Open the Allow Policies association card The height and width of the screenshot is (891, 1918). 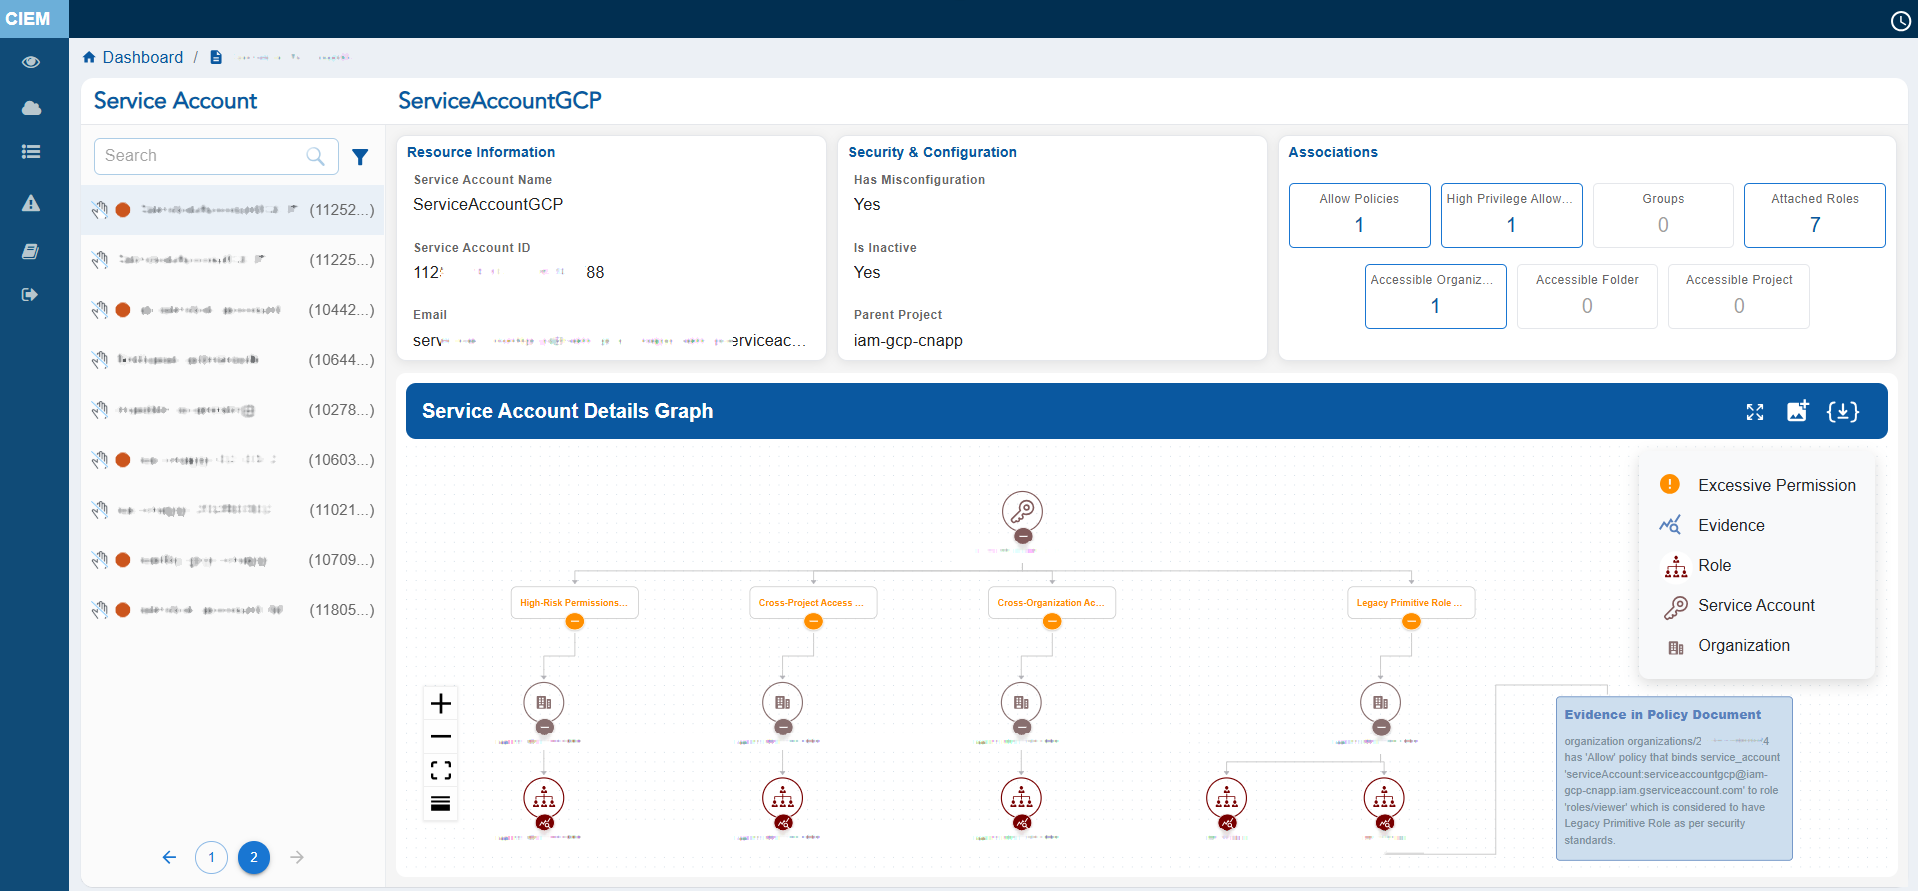(x=1358, y=215)
